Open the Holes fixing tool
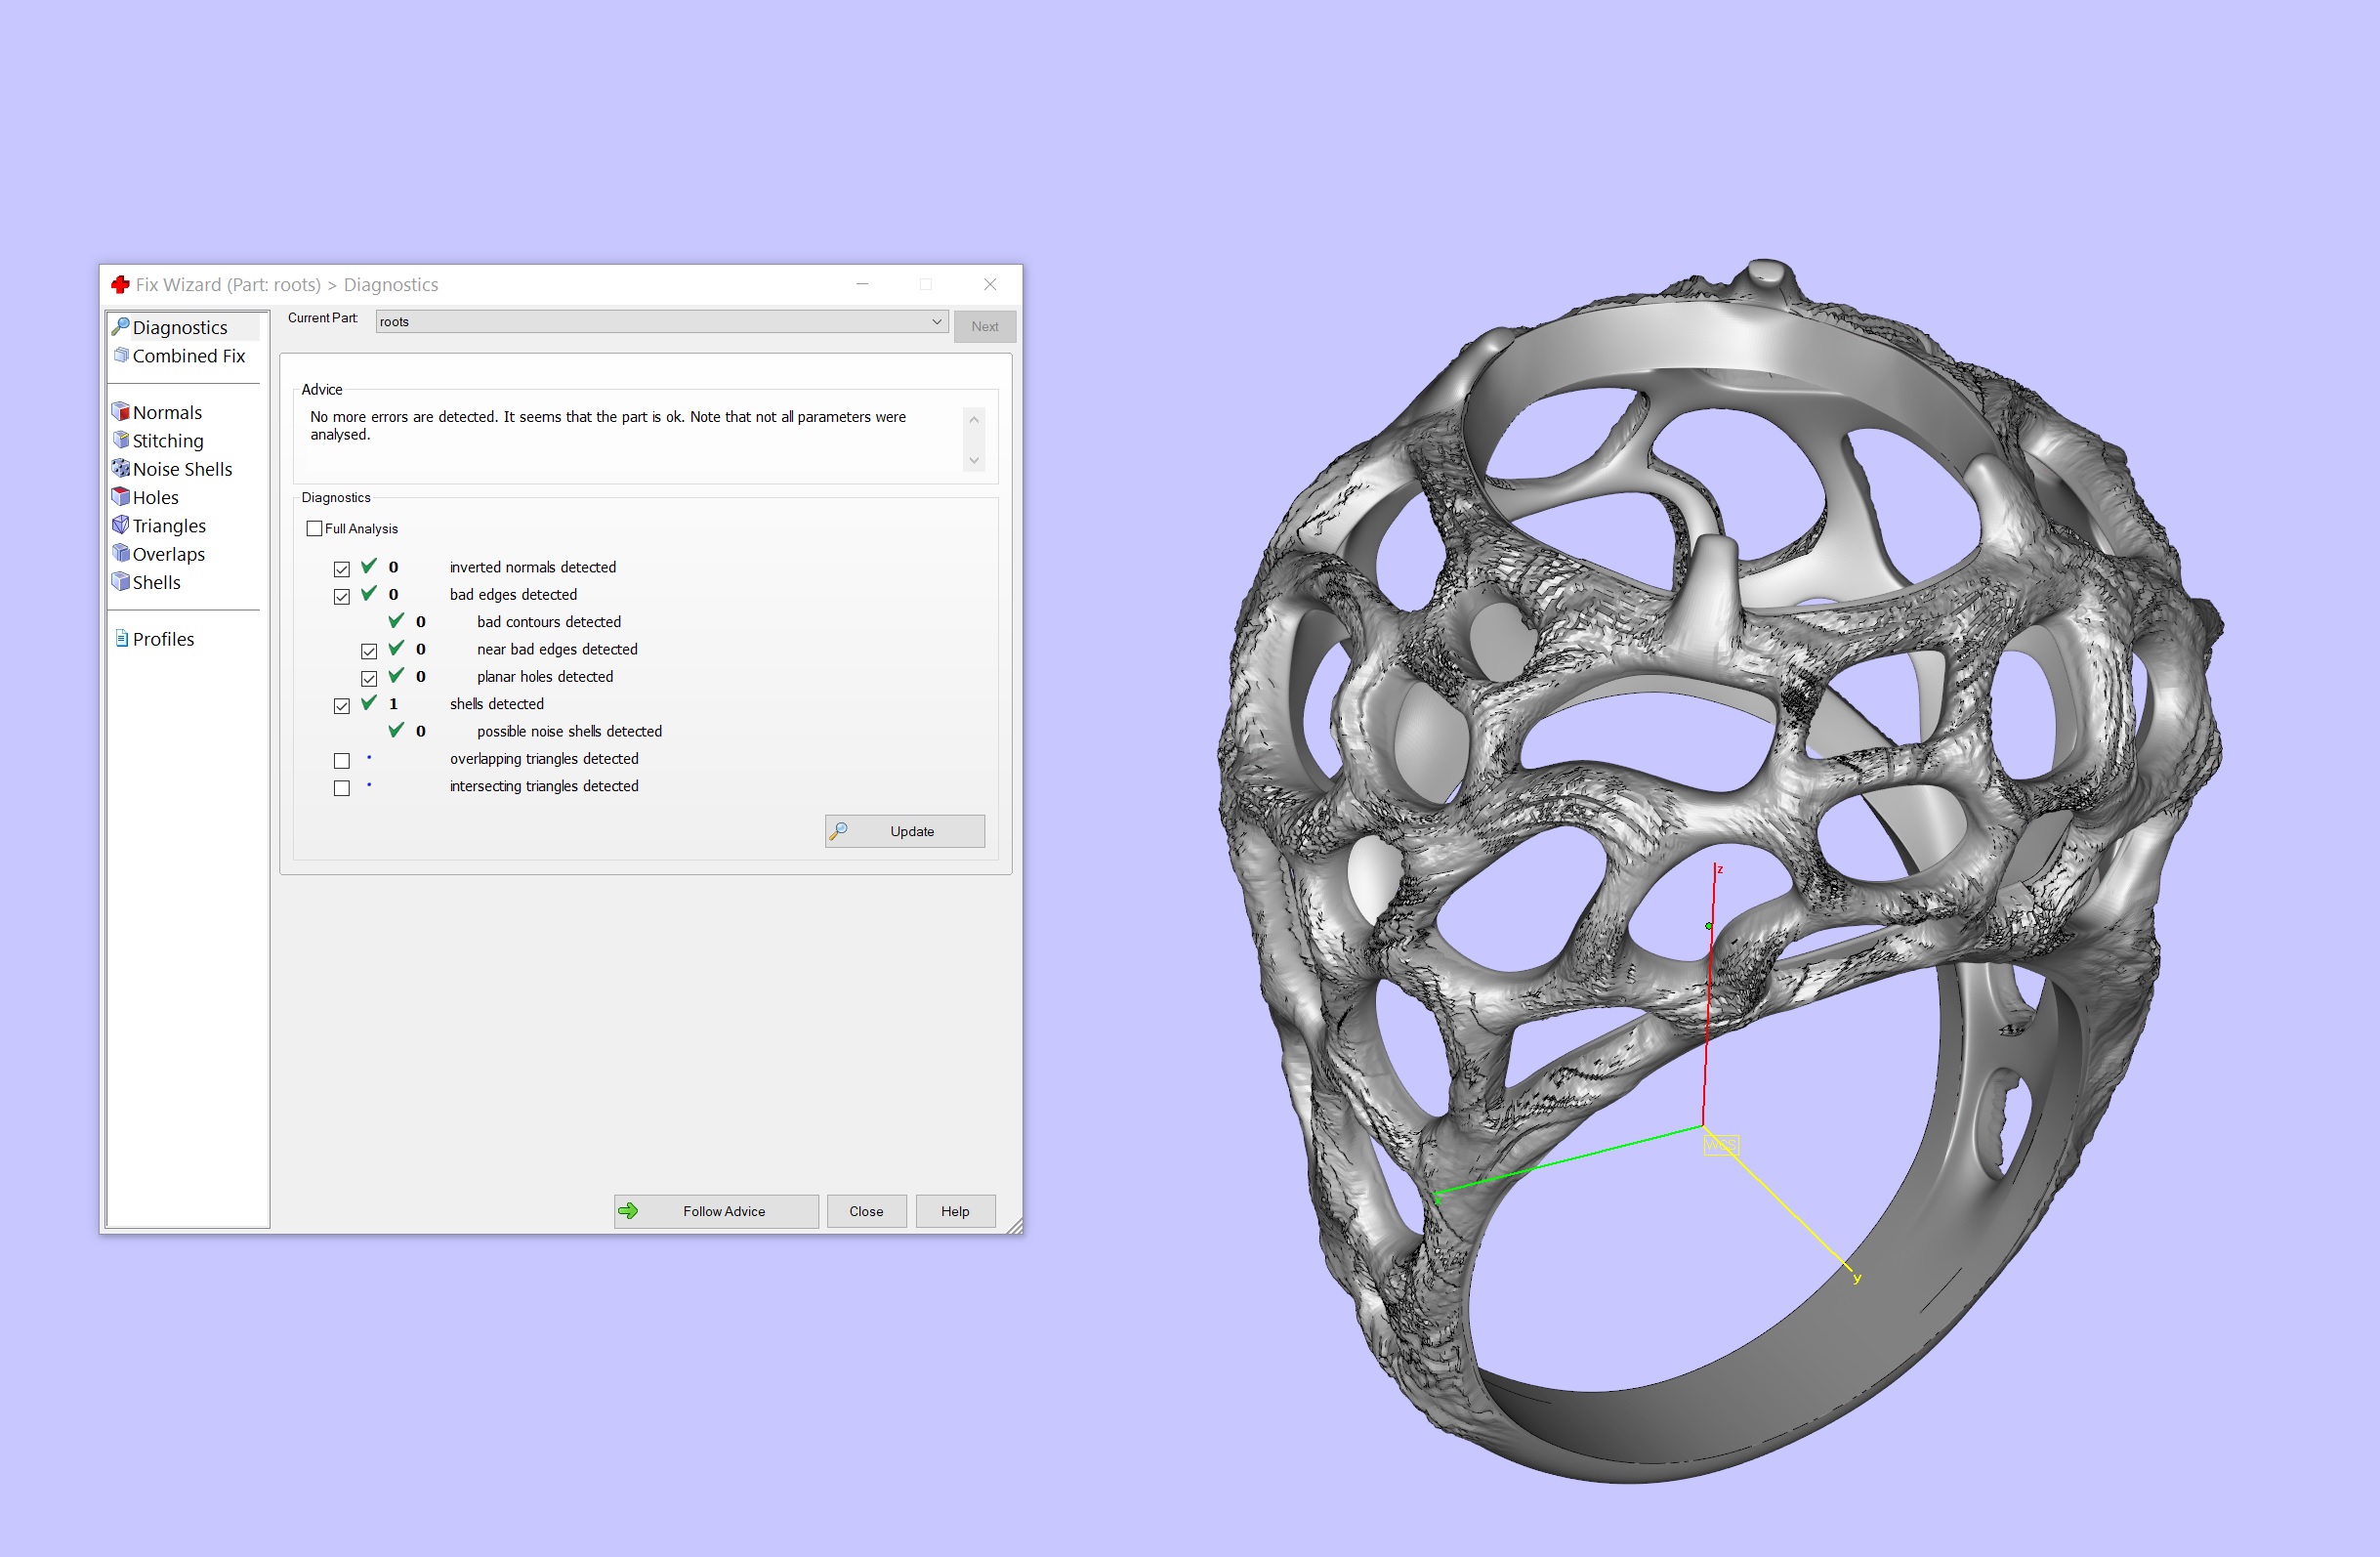 pos(154,496)
